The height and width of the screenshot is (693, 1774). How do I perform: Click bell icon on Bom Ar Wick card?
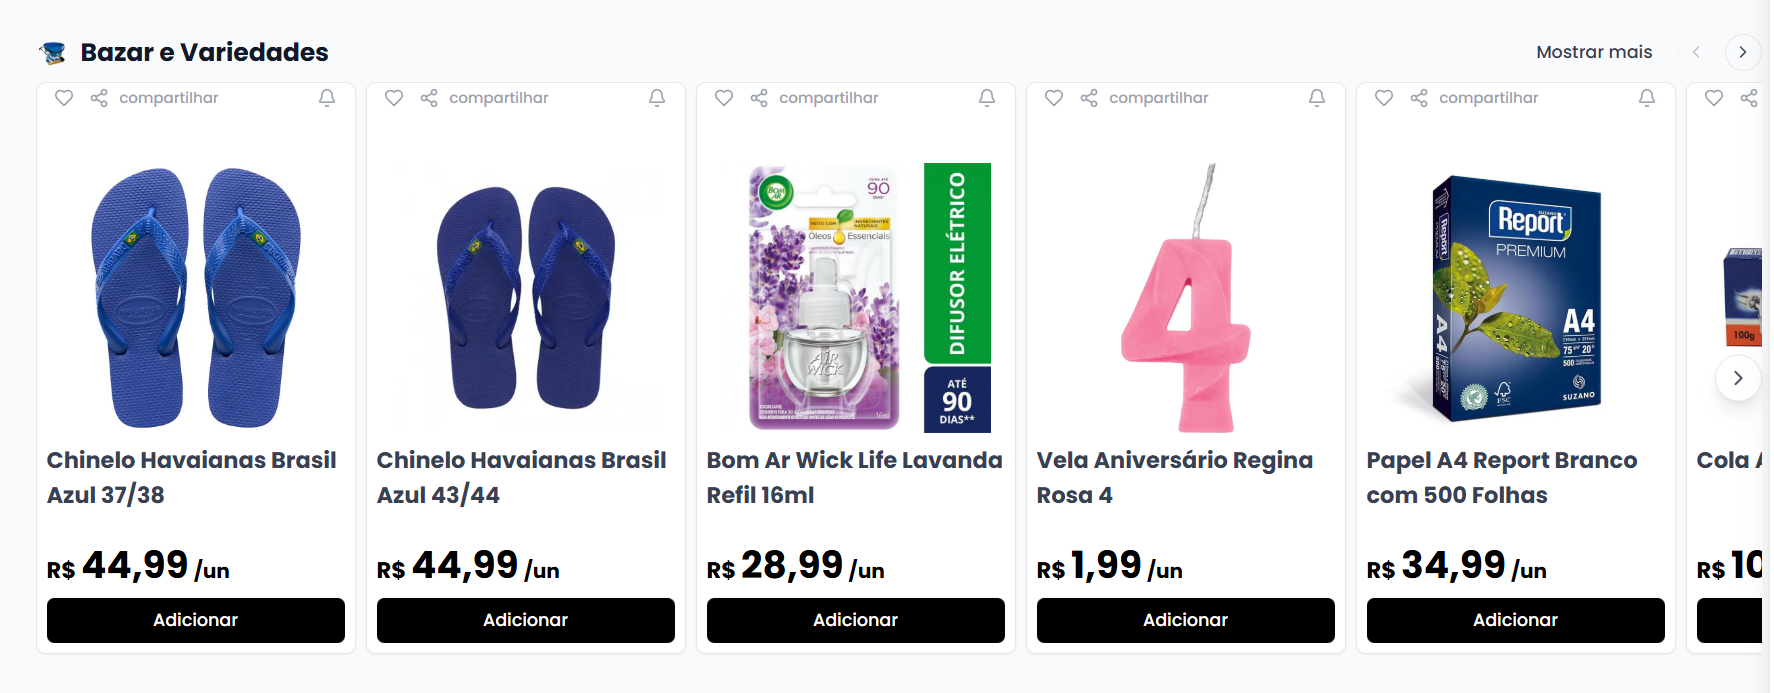click(x=987, y=98)
